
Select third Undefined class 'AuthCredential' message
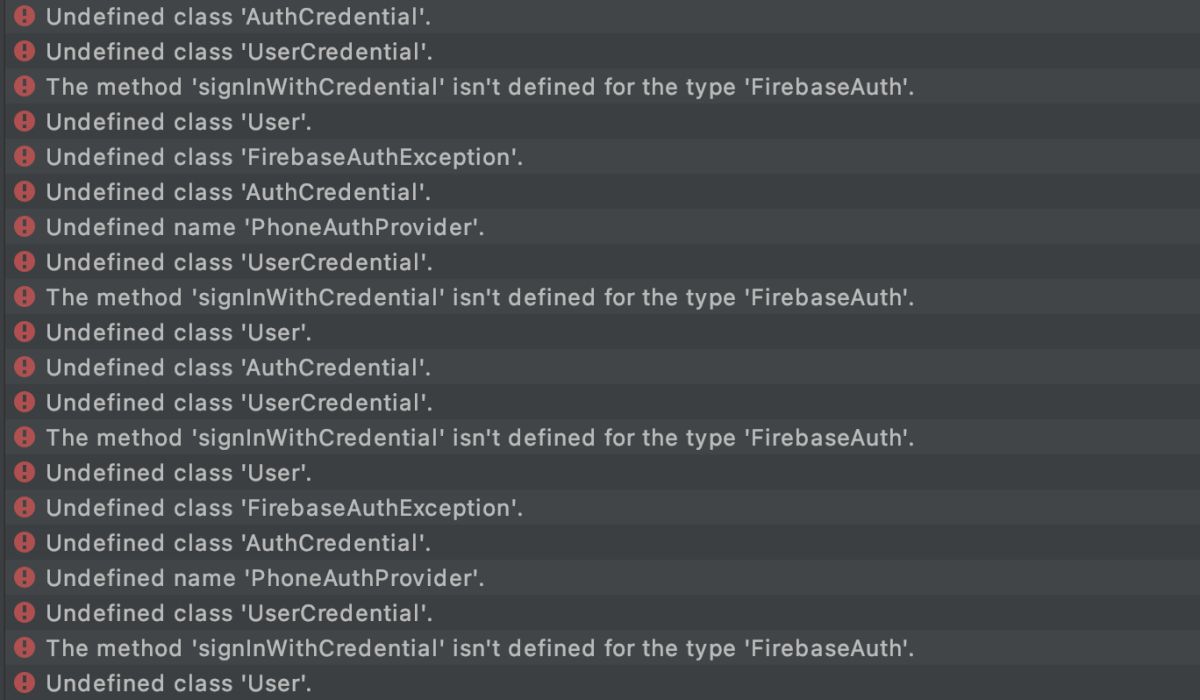point(238,367)
